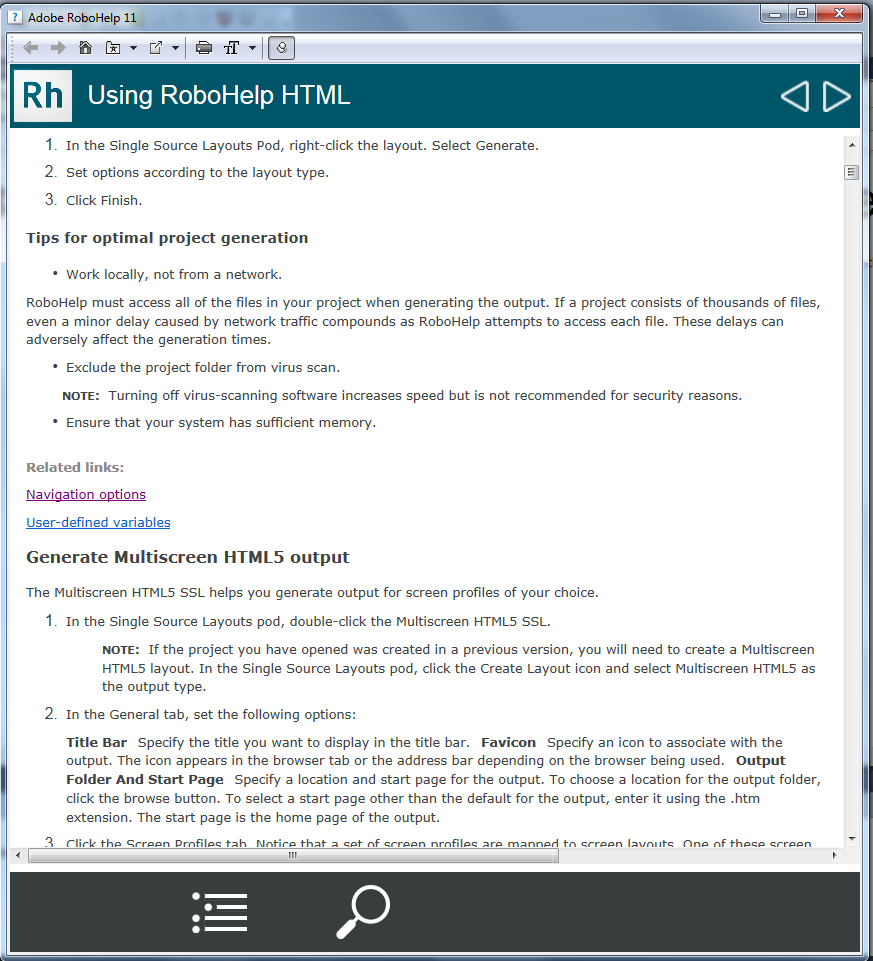This screenshot has width=873, height=961.
Task: Go to the Home page icon
Action: tap(85, 48)
